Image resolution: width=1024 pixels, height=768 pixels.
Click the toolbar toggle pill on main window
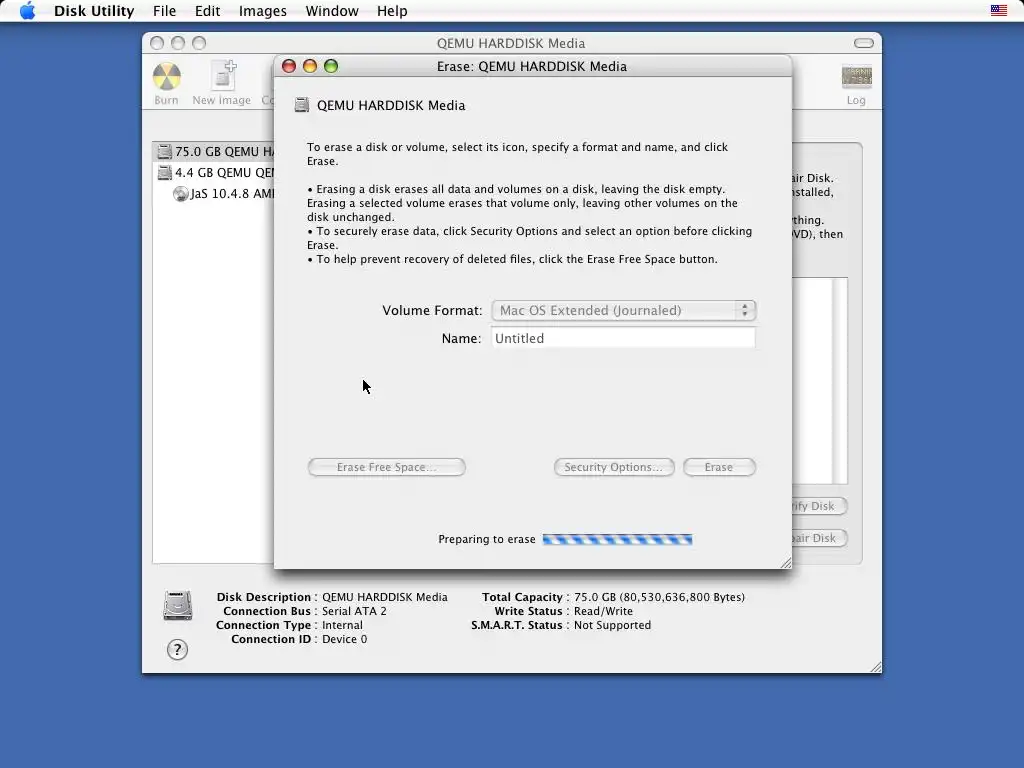click(x=863, y=43)
